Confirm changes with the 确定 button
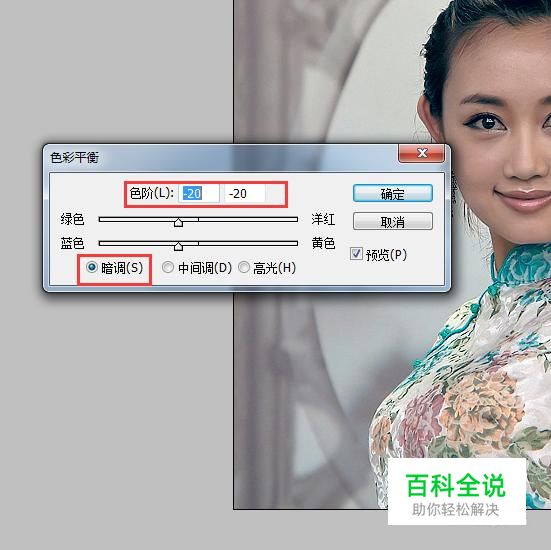This screenshot has width=551, height=550. [393, 193]
